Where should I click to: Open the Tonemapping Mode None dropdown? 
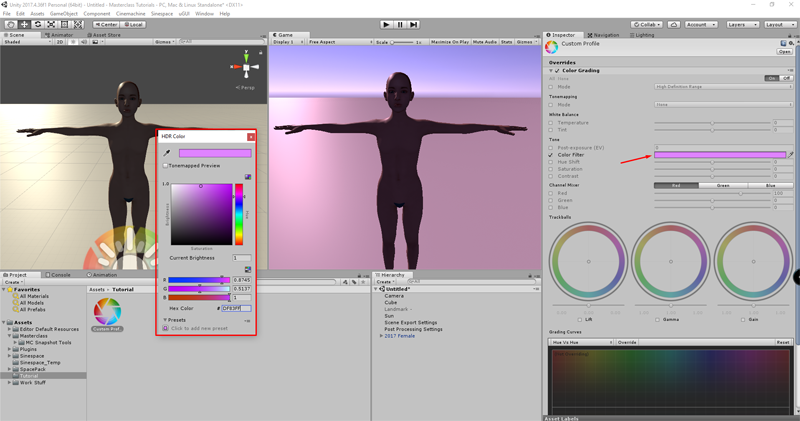coord(723,105)
